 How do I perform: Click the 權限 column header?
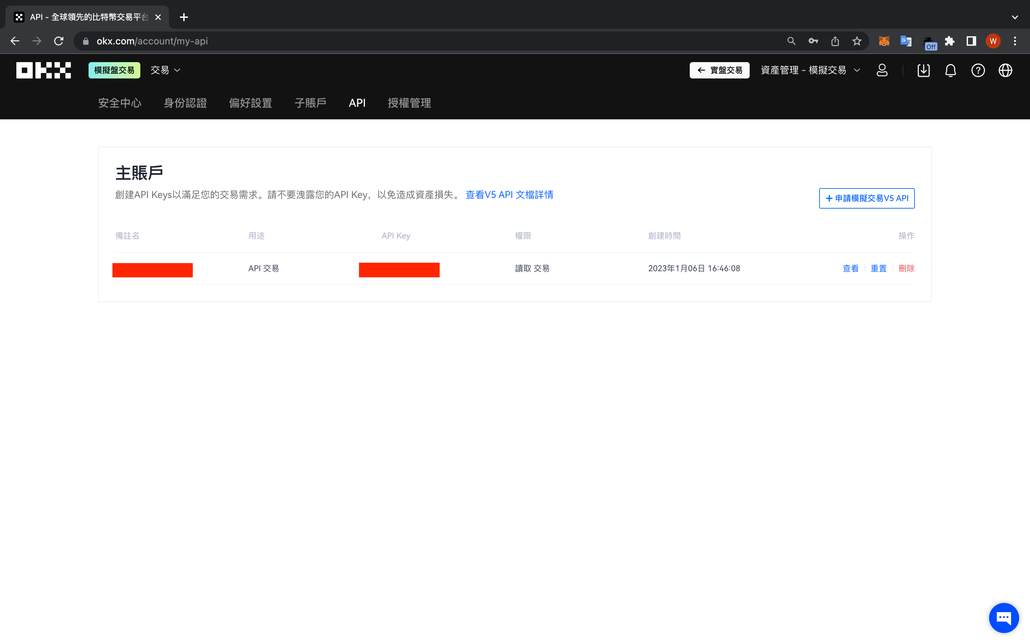(523, 236)
